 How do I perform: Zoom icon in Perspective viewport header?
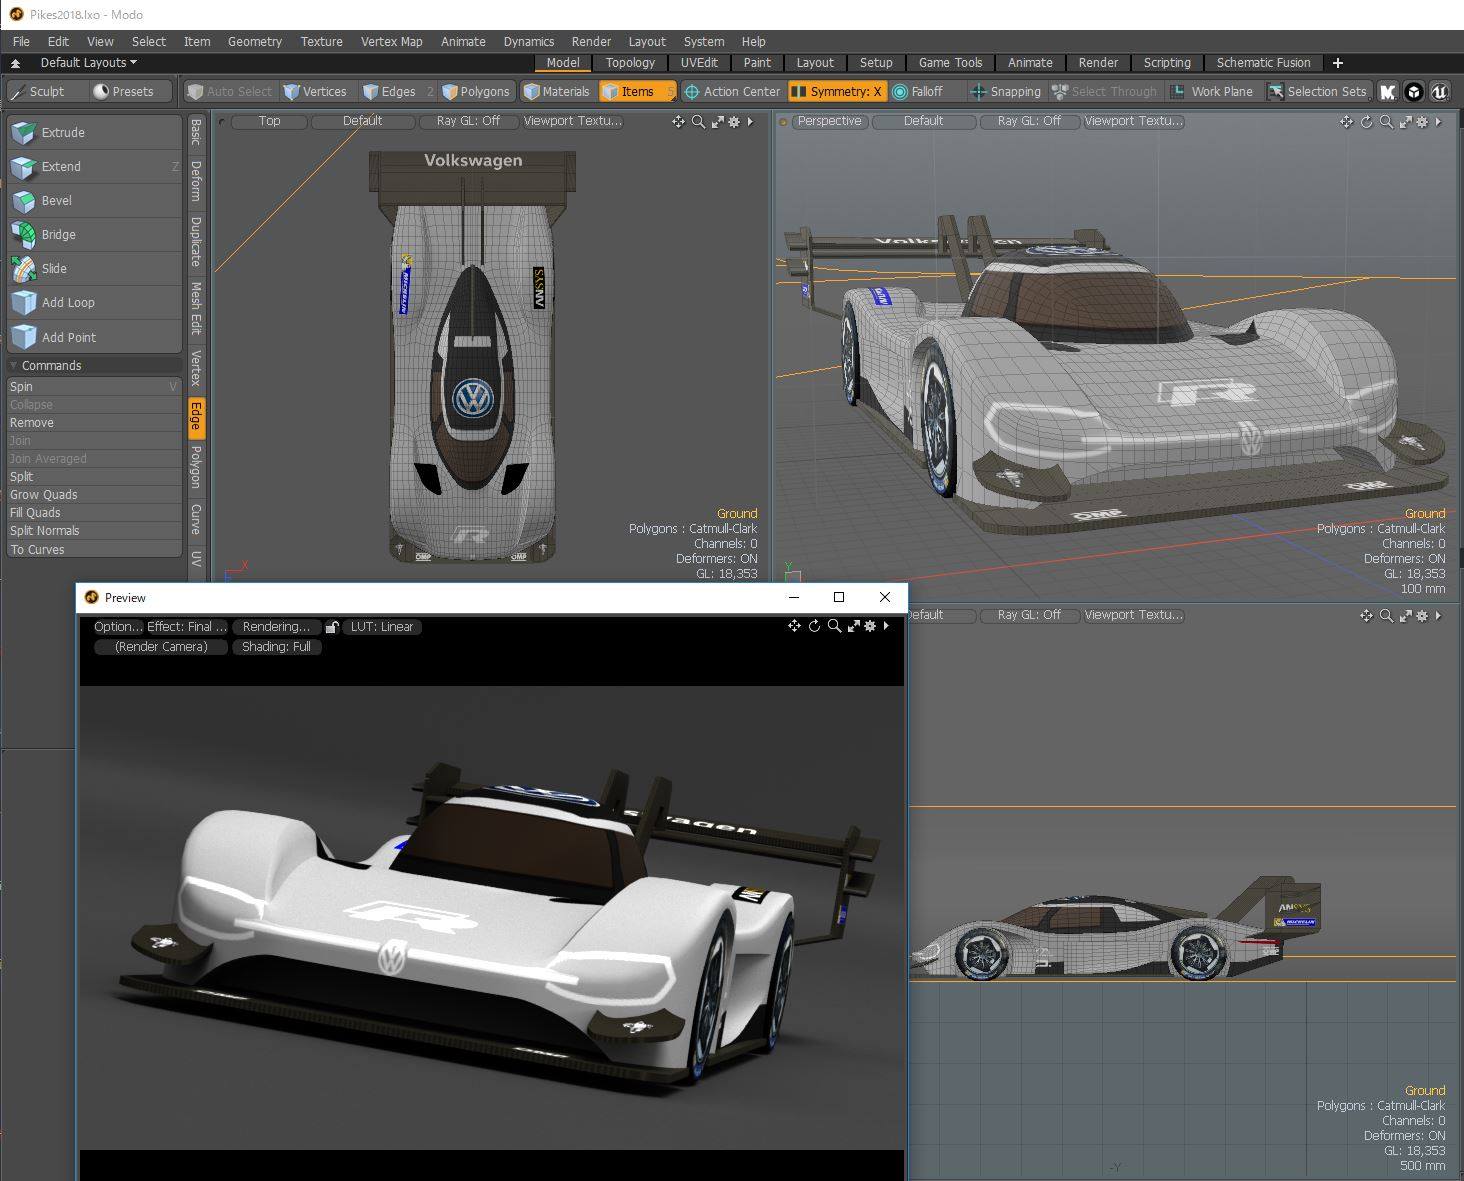pyautogui.click(x=1386, y=121)
